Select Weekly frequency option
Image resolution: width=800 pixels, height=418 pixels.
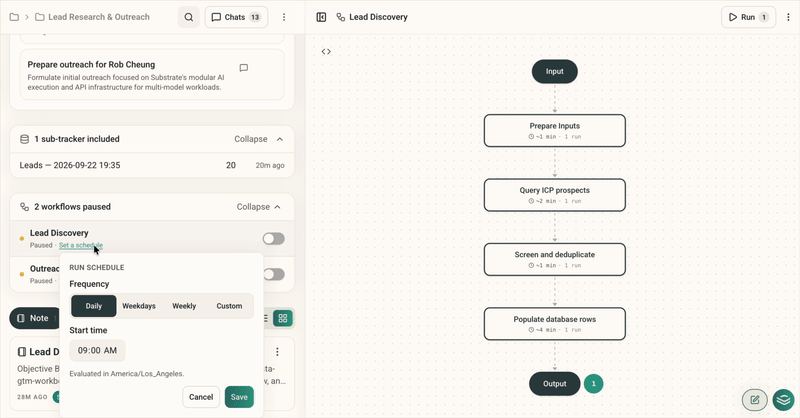click(x=184, y=306)
